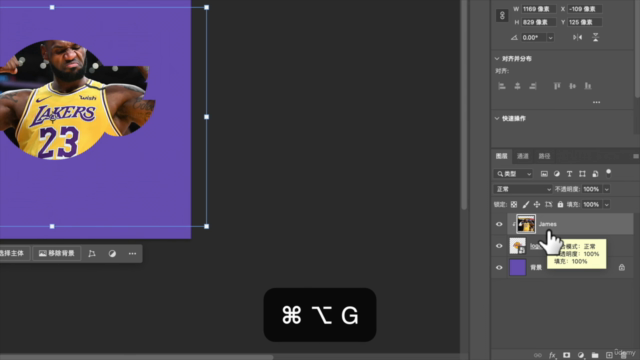Create new fill or adjustment layer
Screen dimensions: 640x360
point(581,355)
